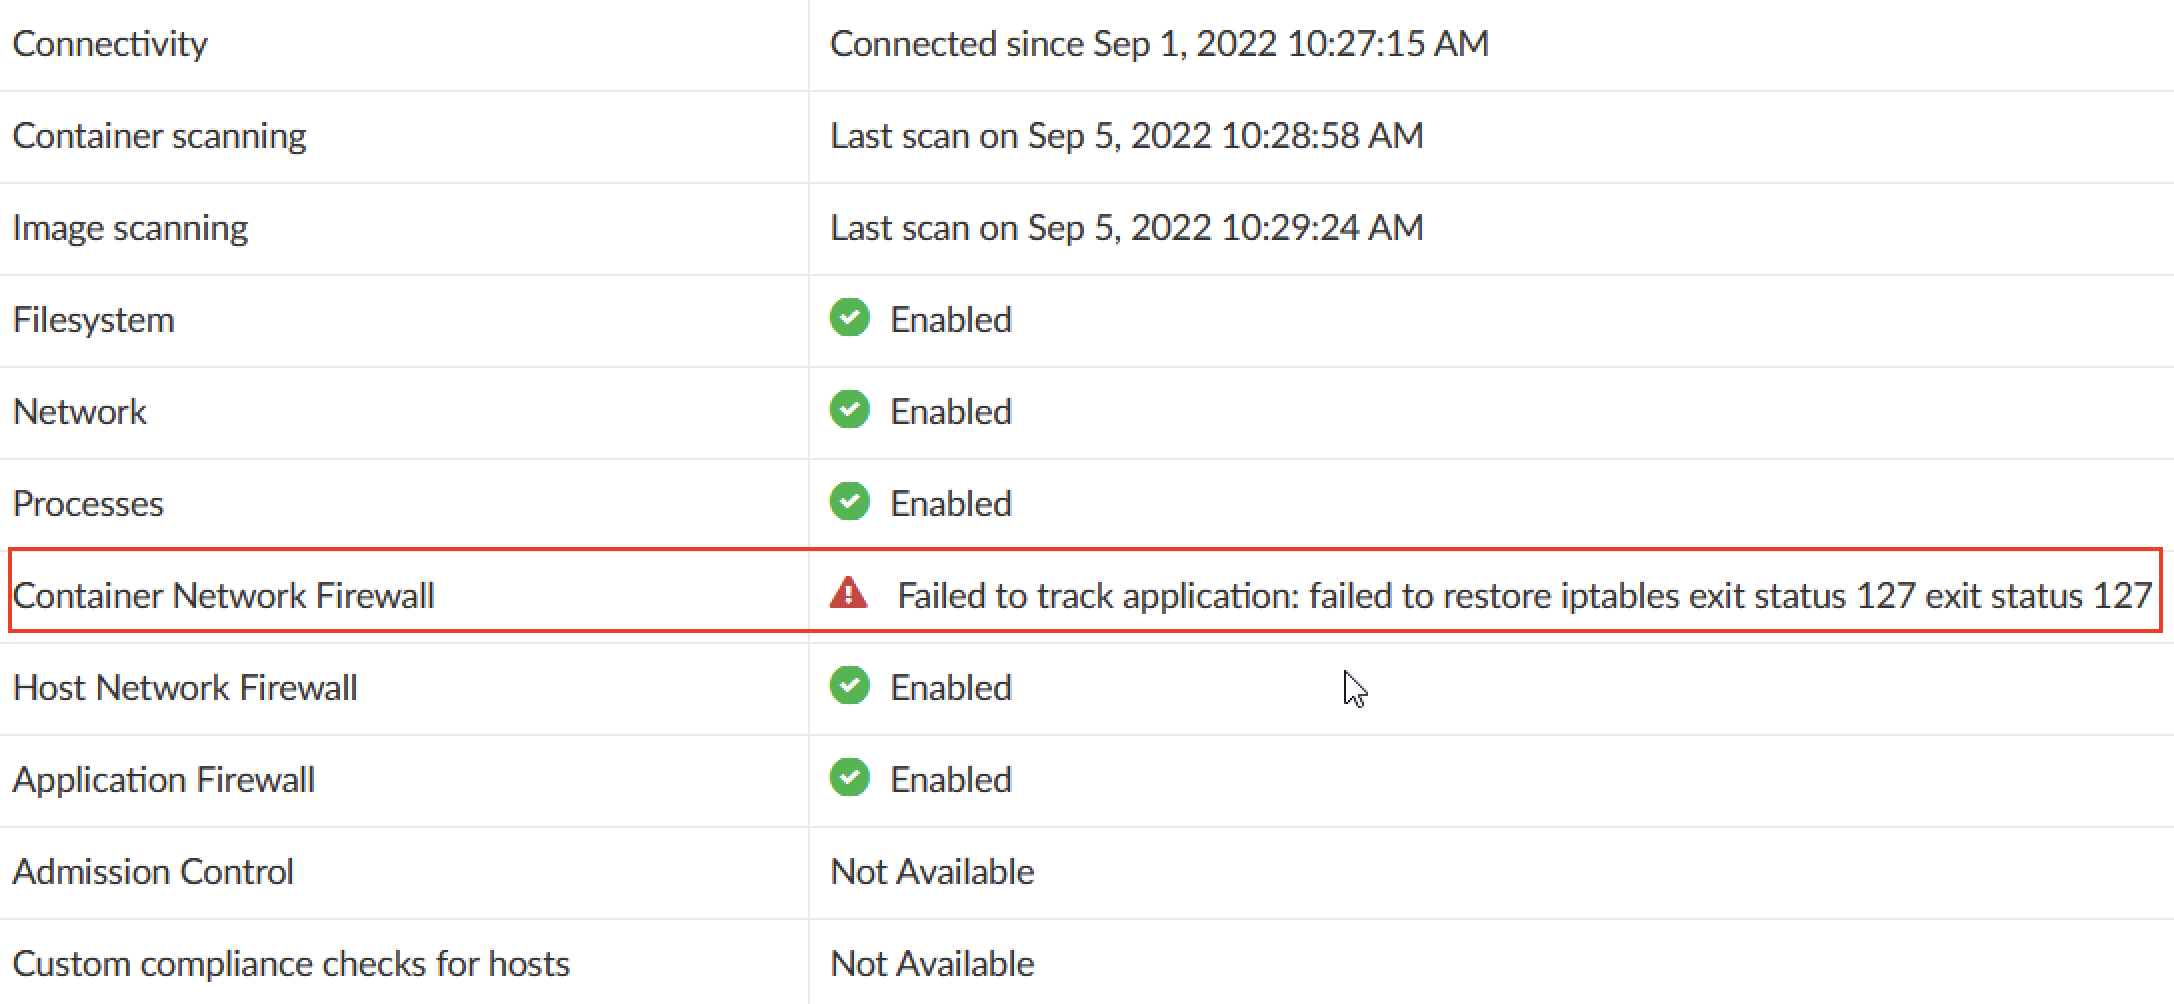Click the Image scanning label
This screenshot has width=2174, height=1004.
coord(130,228)
